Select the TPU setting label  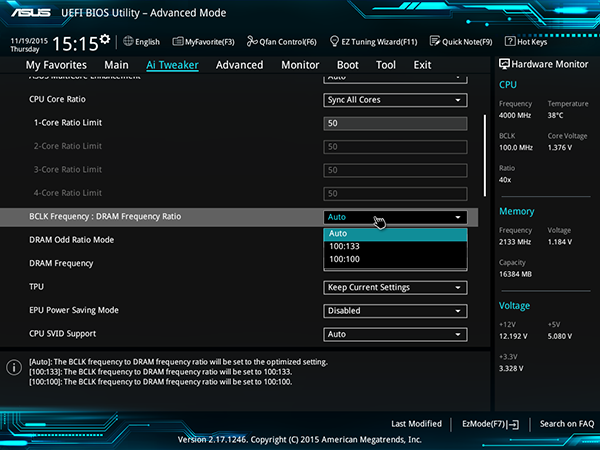(x=36, y=287)
